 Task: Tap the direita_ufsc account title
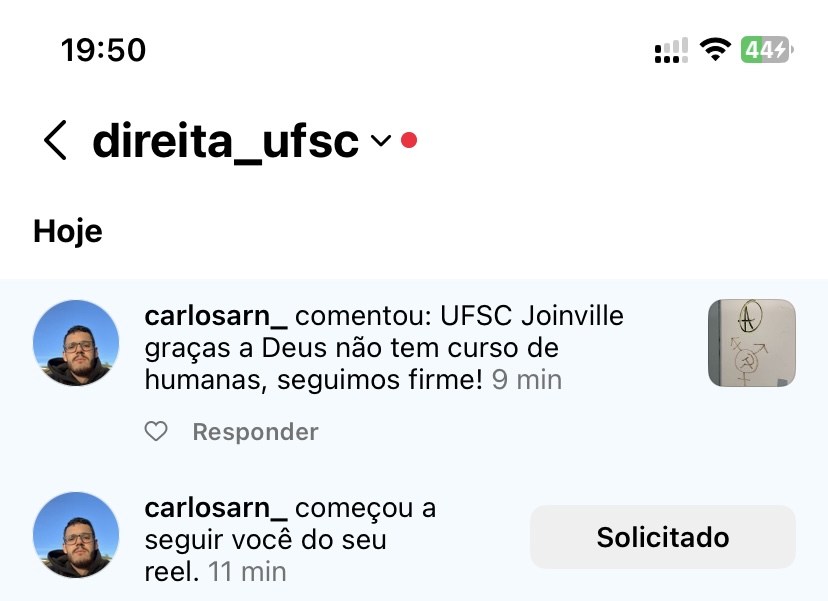(x=225, y=142)
